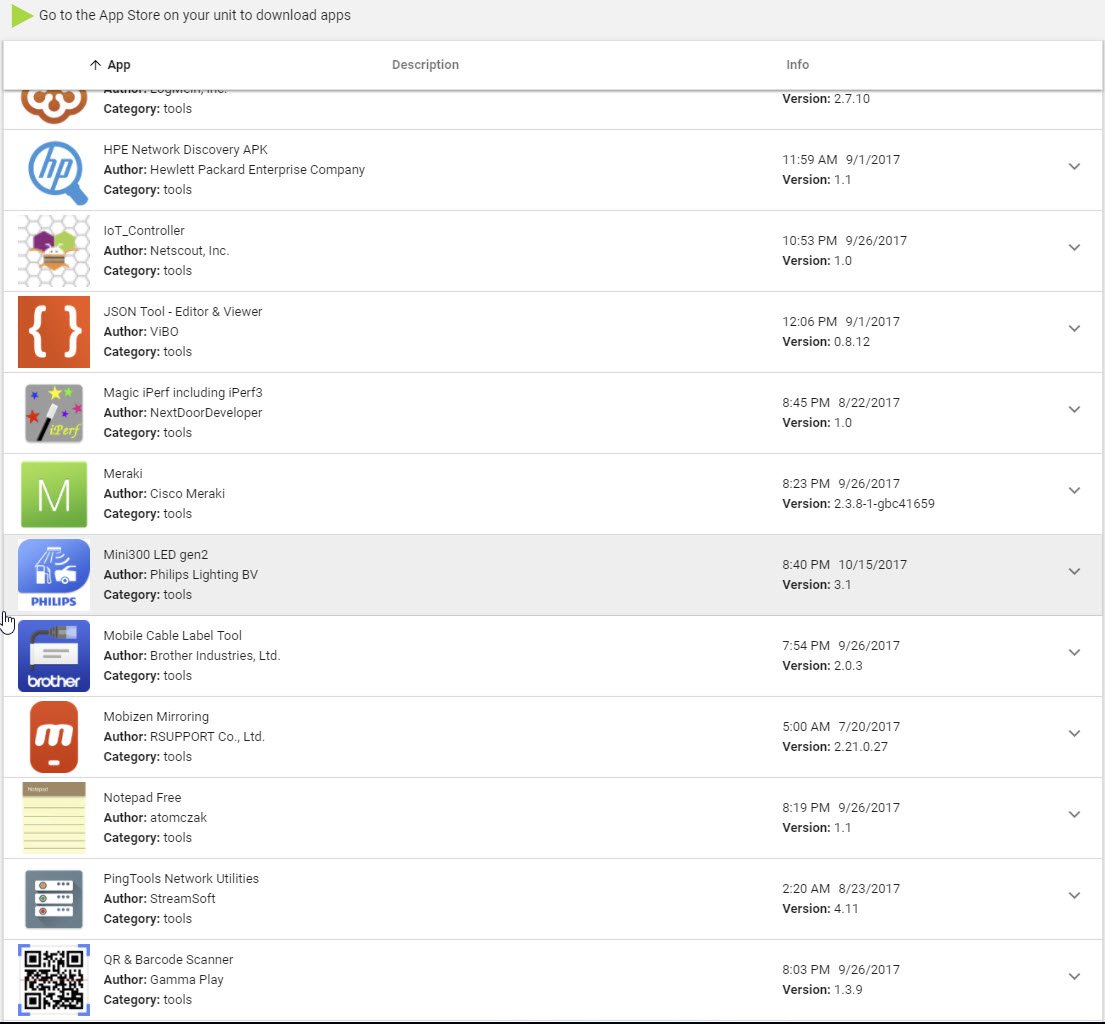Expand details for JSON Tool - Editor & Viewer
The height and width of the screenshot is (1024, 1105).
point(1074,328)
